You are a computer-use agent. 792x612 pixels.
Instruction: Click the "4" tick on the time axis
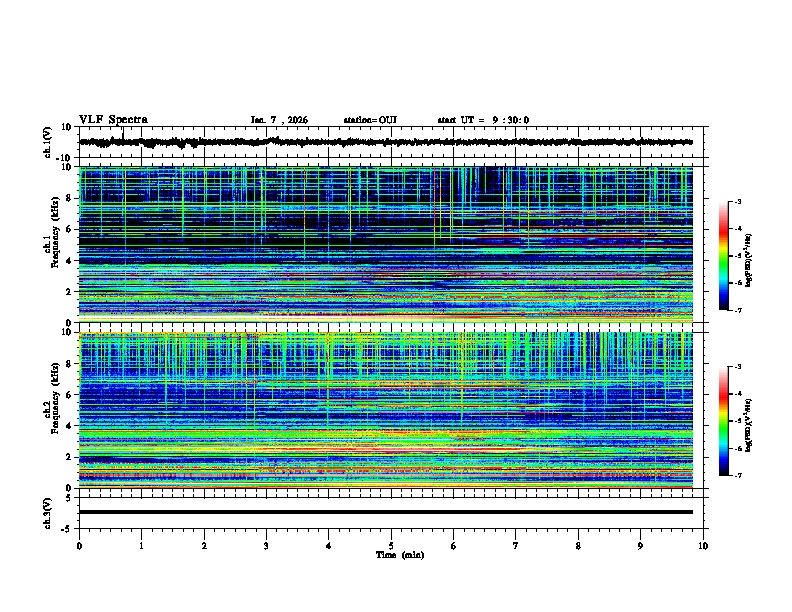tap(329, 546)
